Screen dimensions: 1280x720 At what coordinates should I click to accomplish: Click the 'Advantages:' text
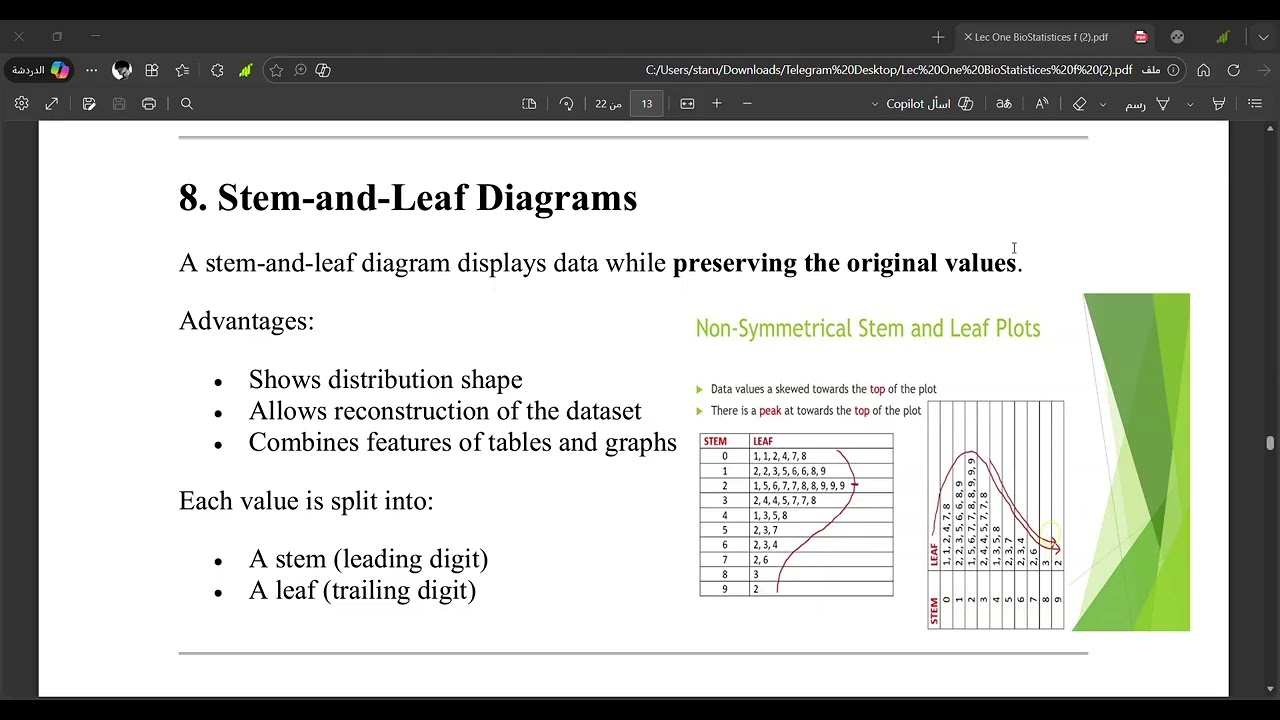click(x=246, y=321)
